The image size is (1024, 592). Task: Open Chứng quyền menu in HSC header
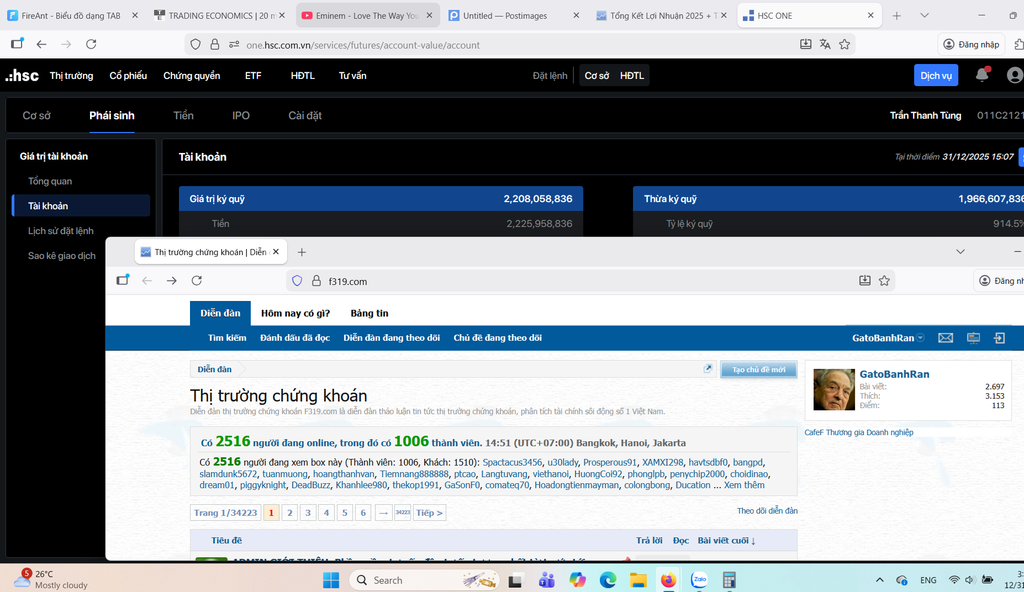191,76
